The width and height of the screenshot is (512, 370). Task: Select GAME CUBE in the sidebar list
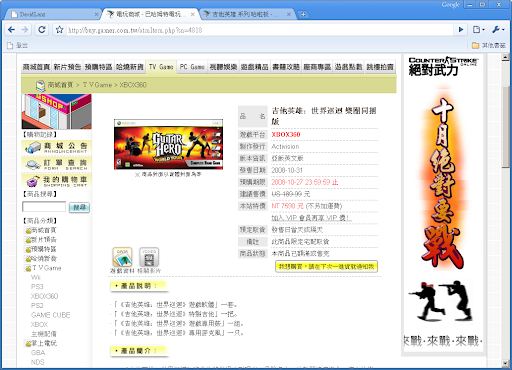51,315
